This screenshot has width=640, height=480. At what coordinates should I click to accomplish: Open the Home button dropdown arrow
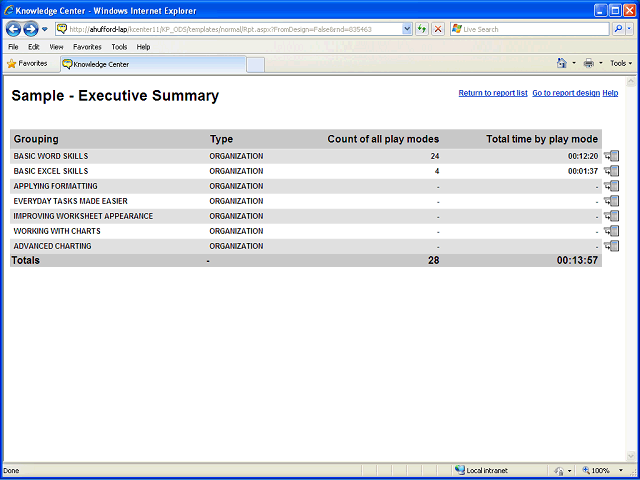574,63
